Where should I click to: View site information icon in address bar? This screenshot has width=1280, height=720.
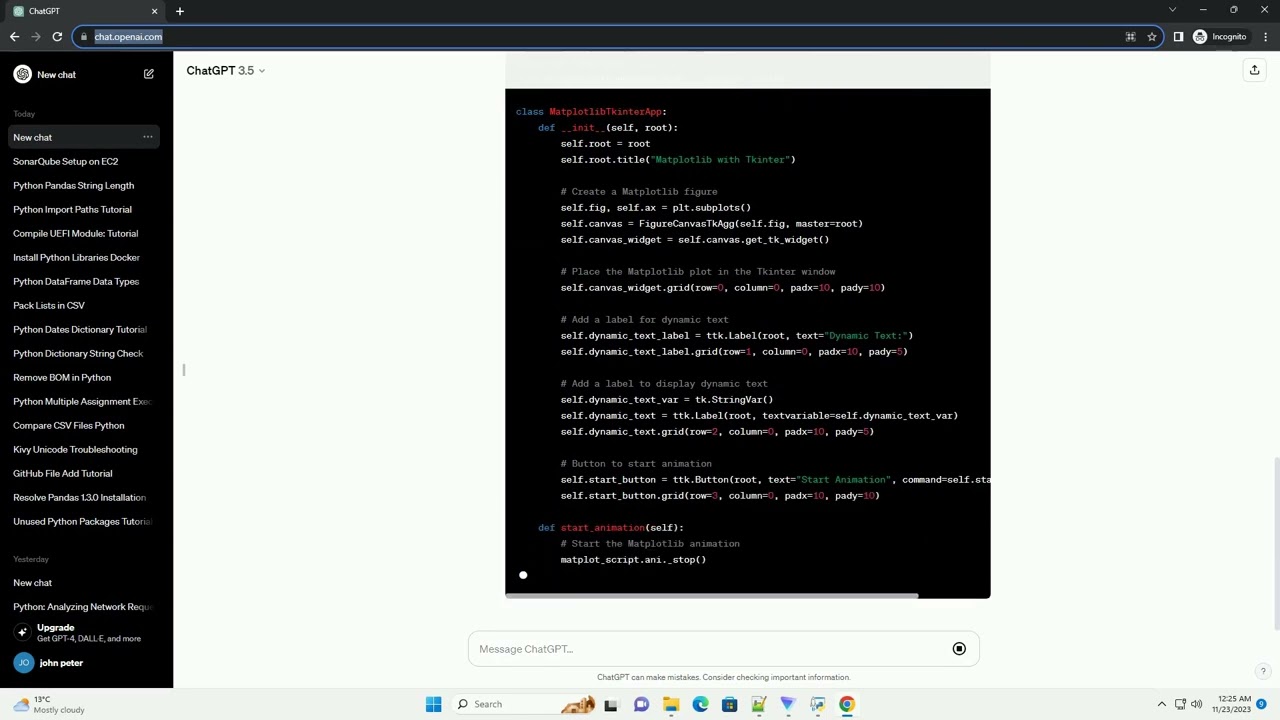tap(84, 37)
